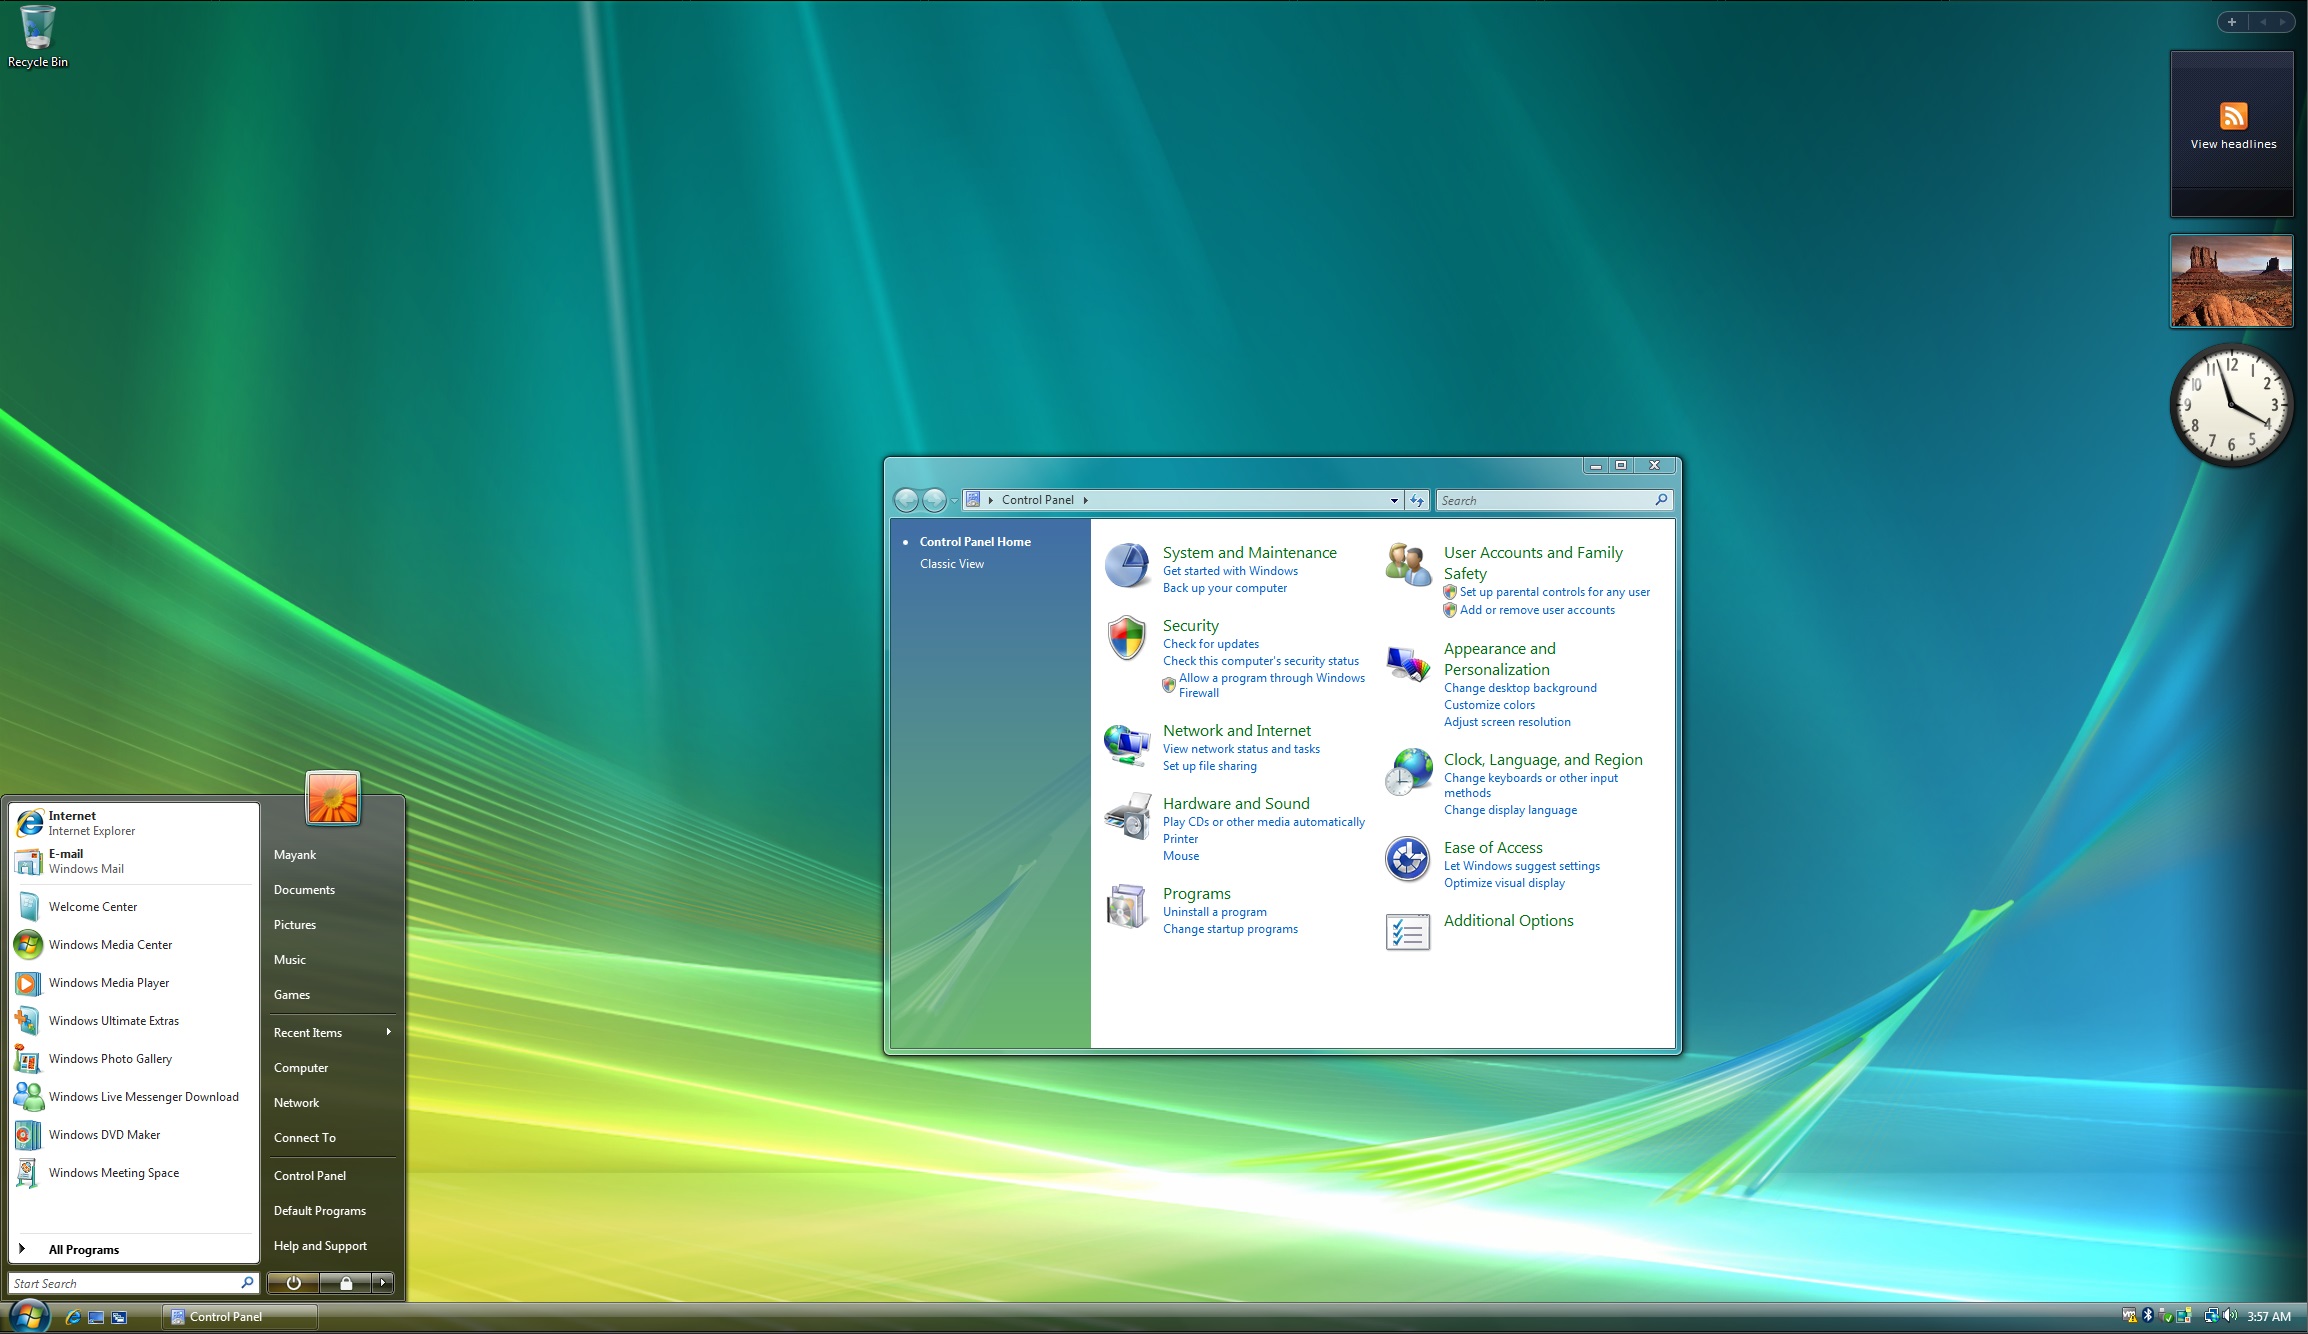Switch Control Panel to Classic View
The height and width of the screenshot is (1334, 2308).
tap(951, 563)
